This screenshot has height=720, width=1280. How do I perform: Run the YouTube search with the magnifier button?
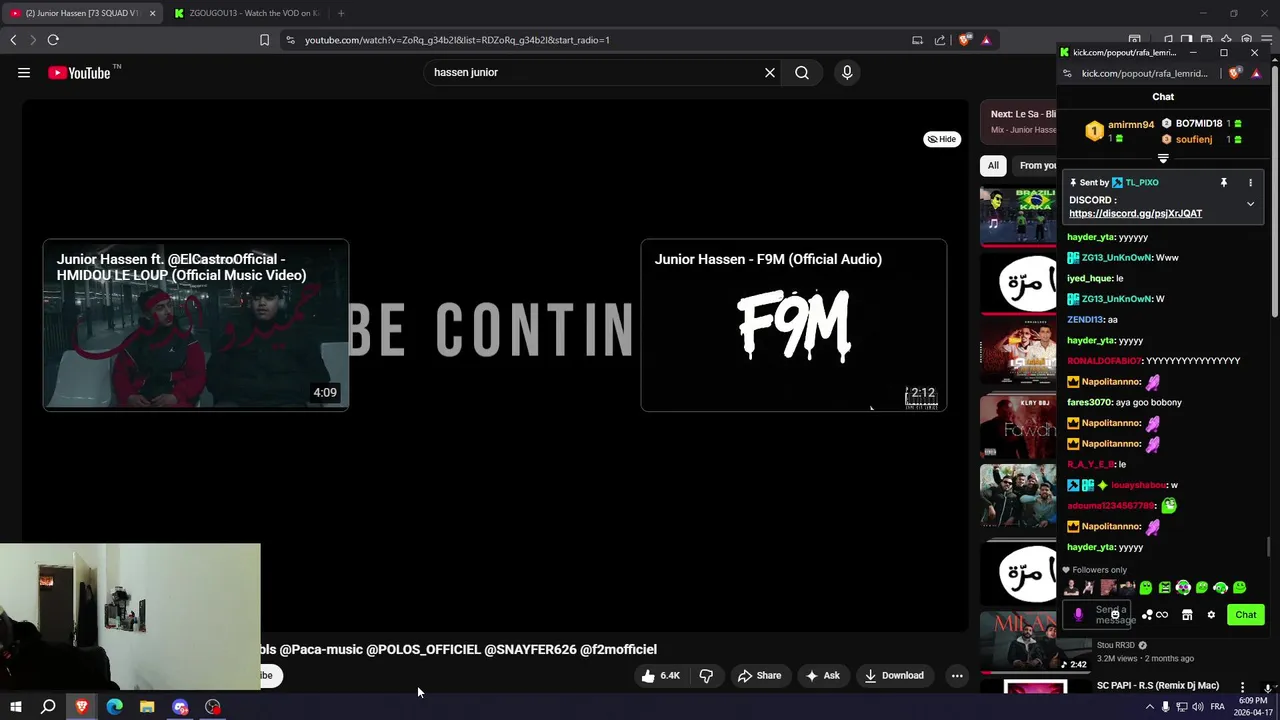click(802, 72)
